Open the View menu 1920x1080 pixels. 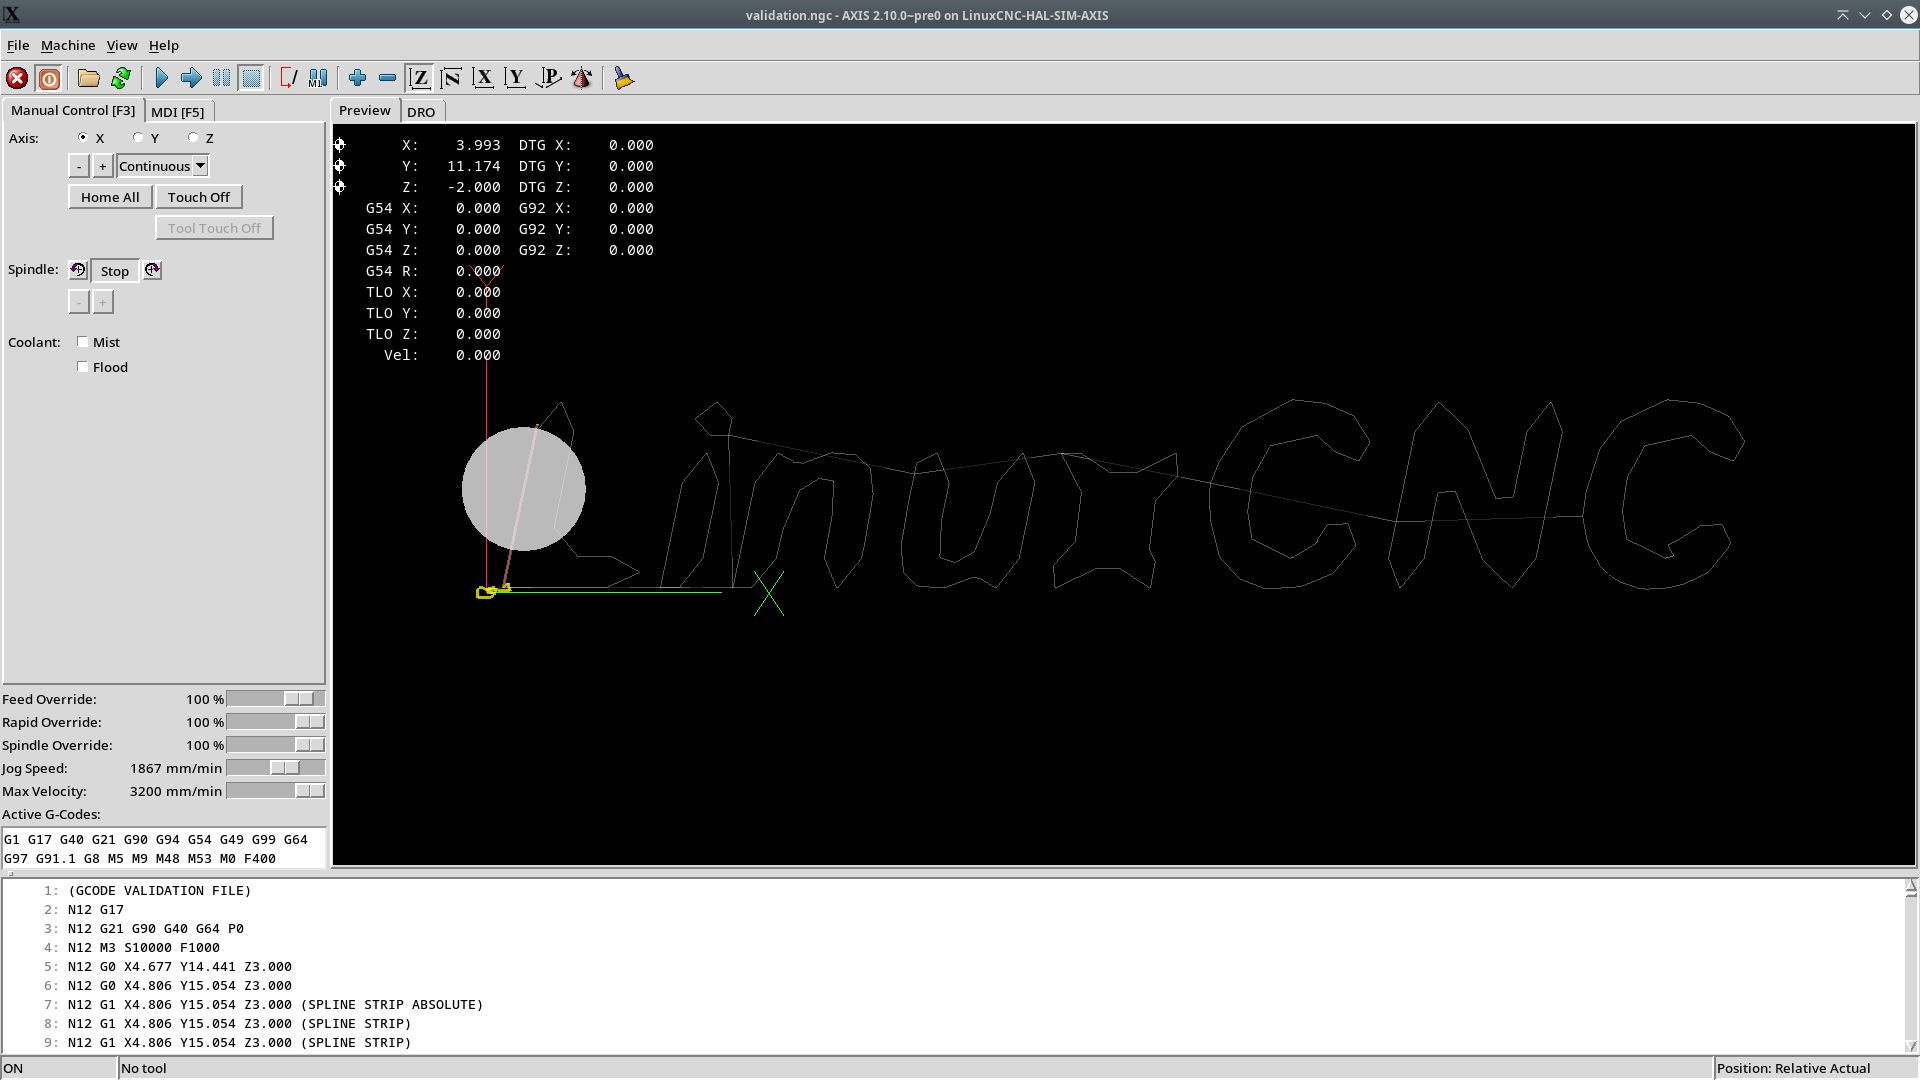tap(122, 45)
